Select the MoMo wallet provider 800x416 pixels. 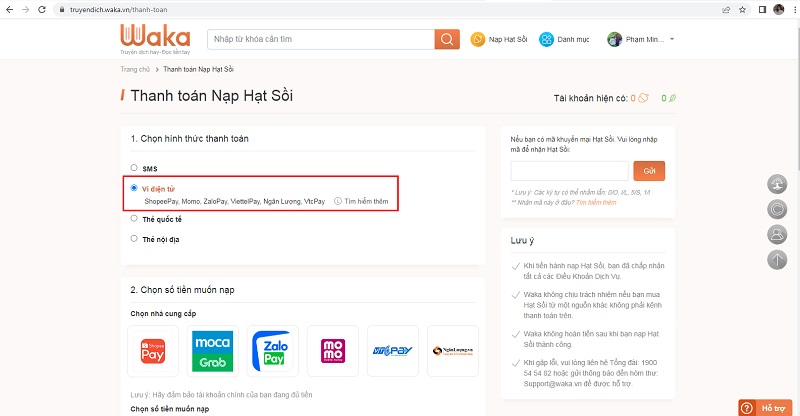[332, 350]
